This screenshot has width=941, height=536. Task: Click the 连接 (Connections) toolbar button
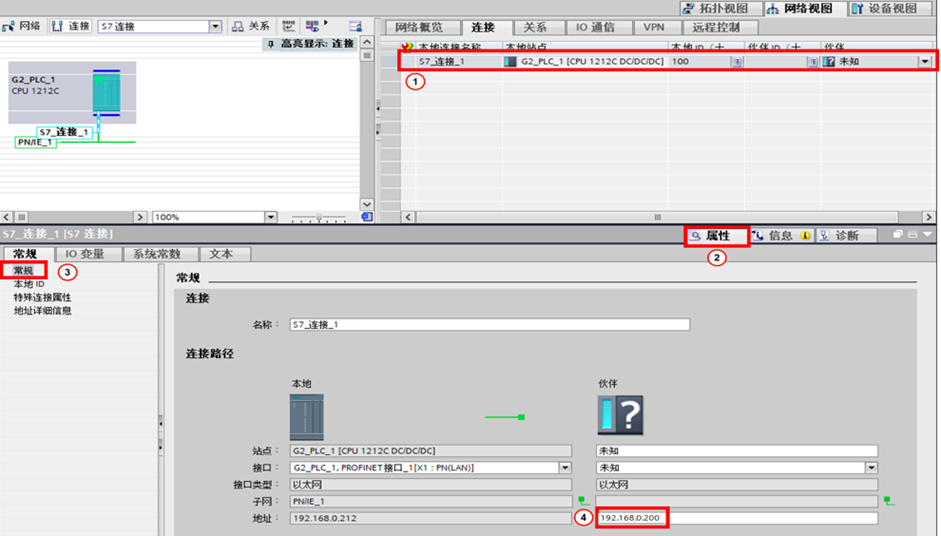[x=71, y=26]
